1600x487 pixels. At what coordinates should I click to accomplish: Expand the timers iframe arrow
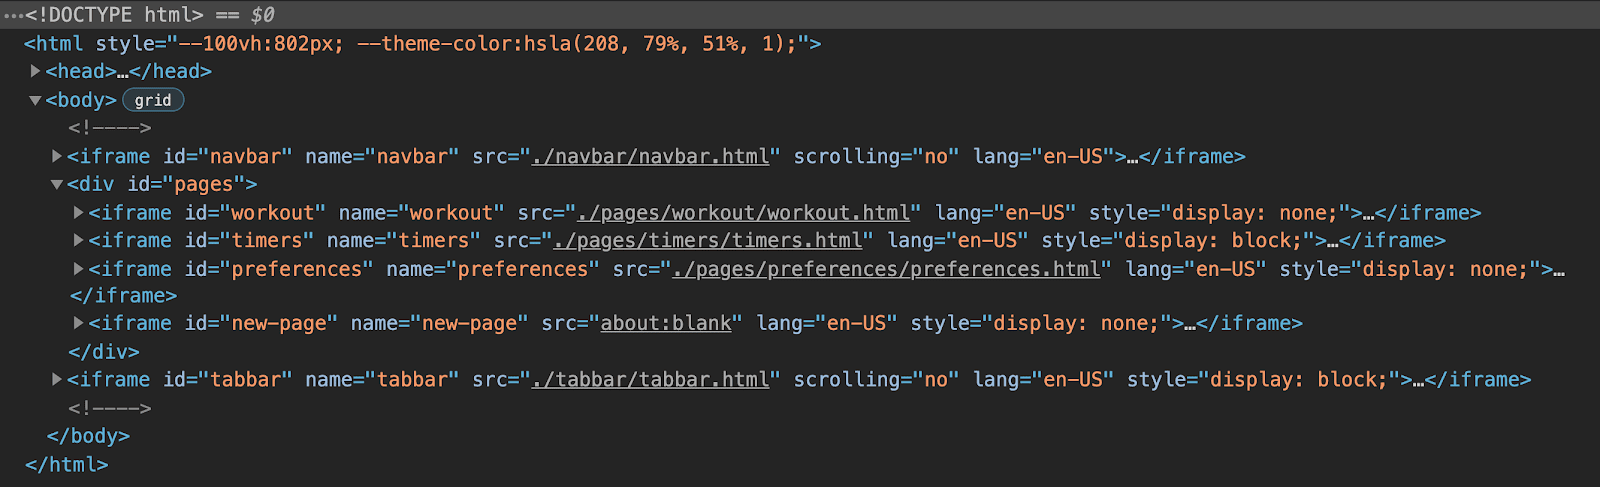(78, 240)
